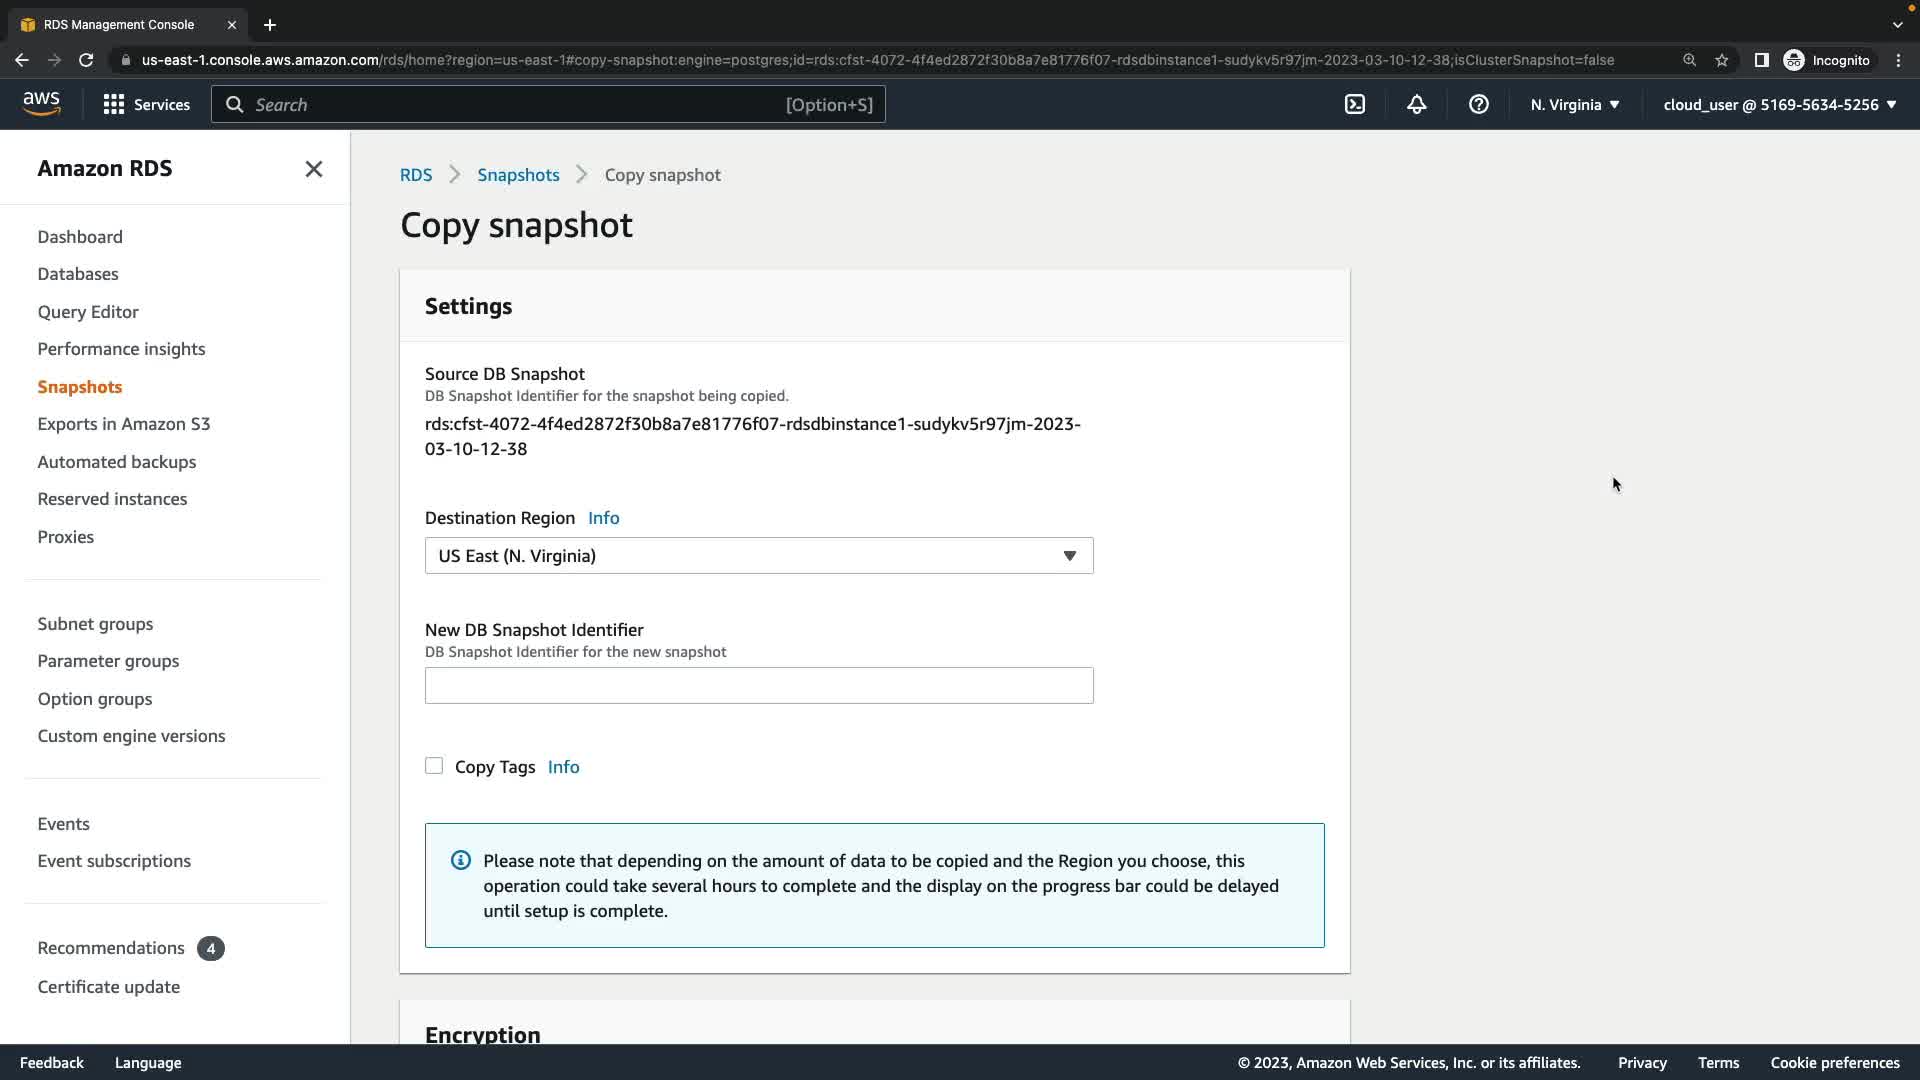Open browser side panel icon
Image resolution: width=1920 pixels, height=1080 pixels.
tap(1761, 60)
